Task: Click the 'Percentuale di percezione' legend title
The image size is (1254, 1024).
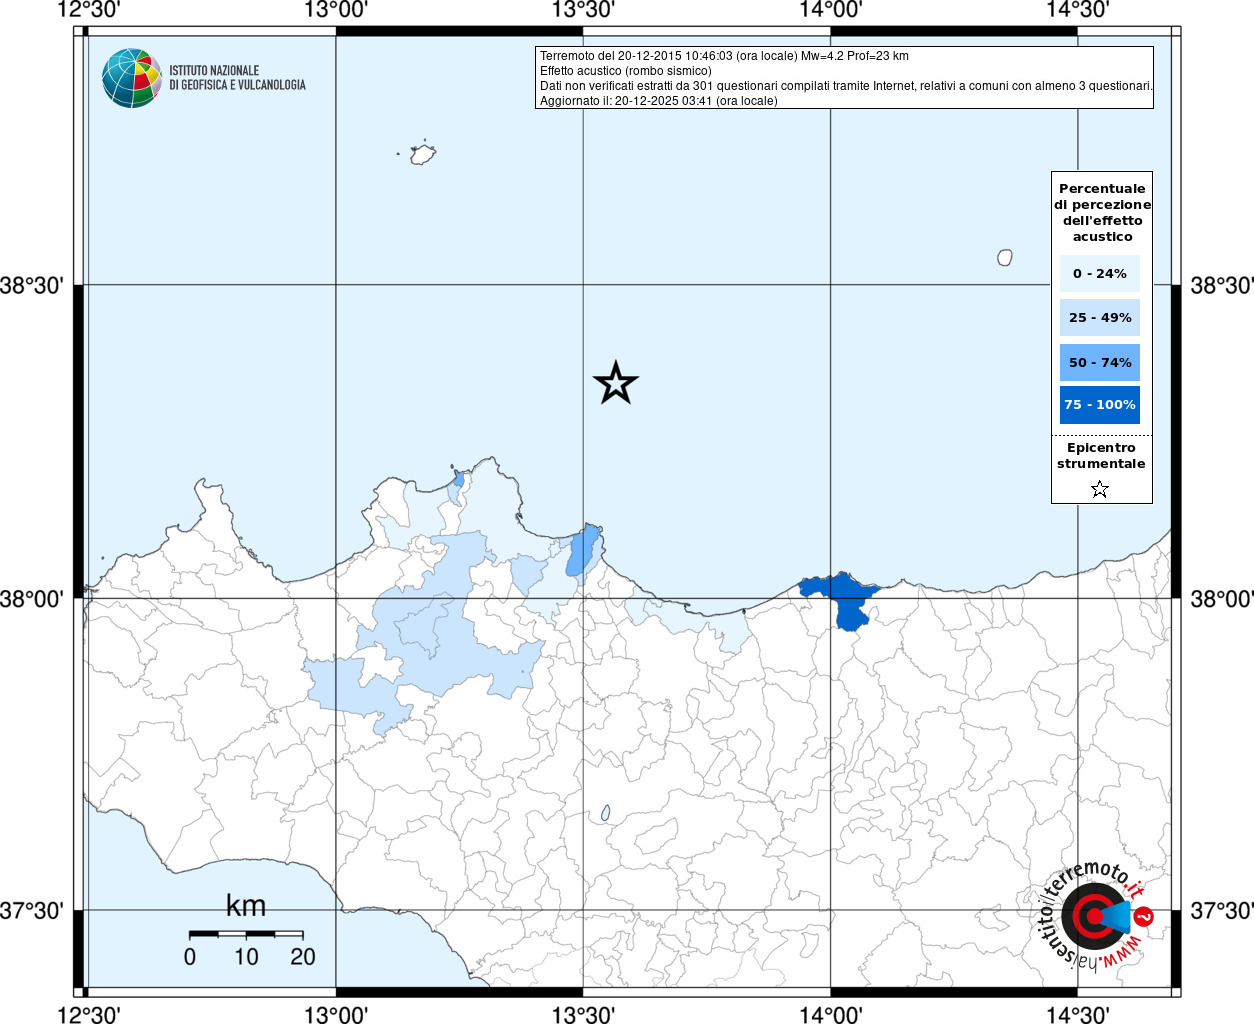Action: pos(1102,212)
